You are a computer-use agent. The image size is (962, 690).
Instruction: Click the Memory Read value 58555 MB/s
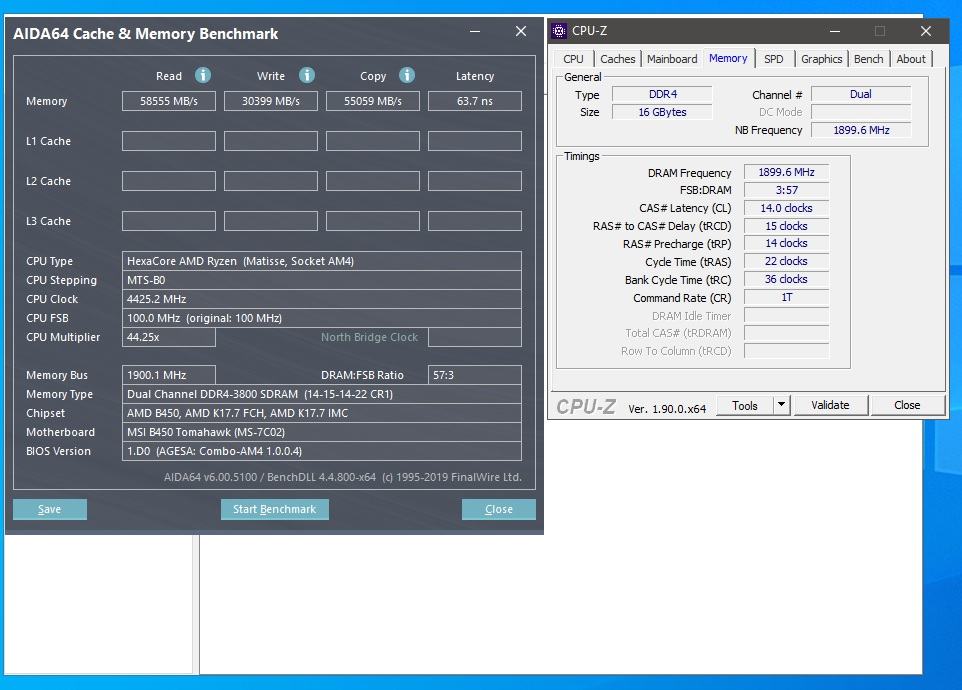169,101
